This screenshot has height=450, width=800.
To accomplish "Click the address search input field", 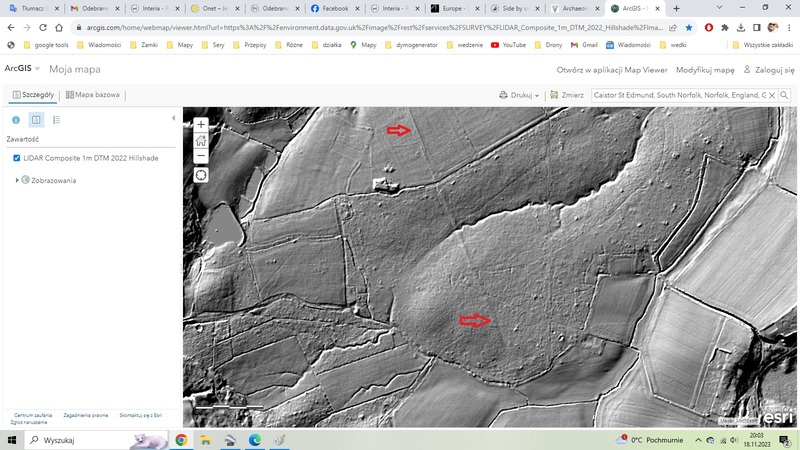I will 678,95.
